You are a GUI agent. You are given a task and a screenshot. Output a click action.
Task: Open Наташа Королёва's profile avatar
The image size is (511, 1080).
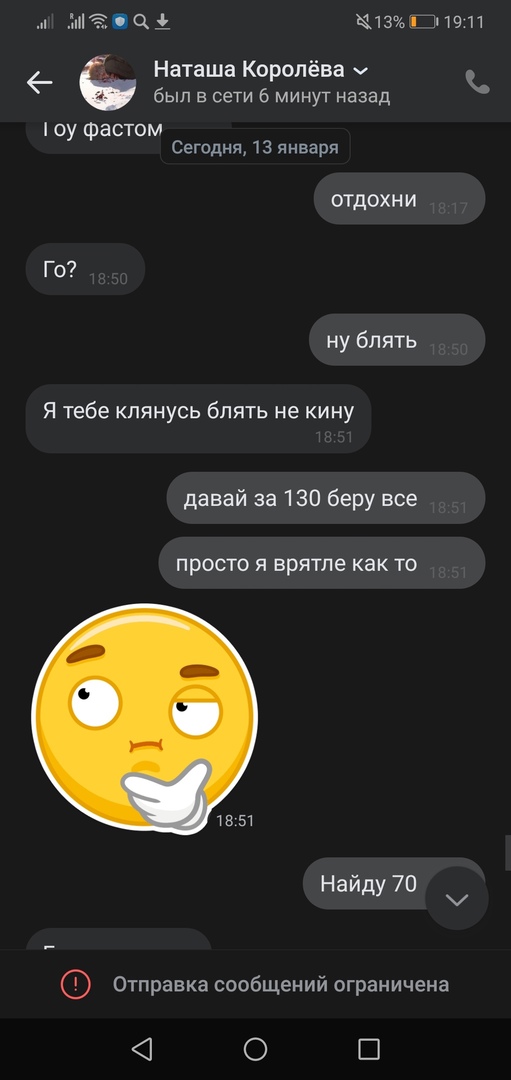[107, 83]
